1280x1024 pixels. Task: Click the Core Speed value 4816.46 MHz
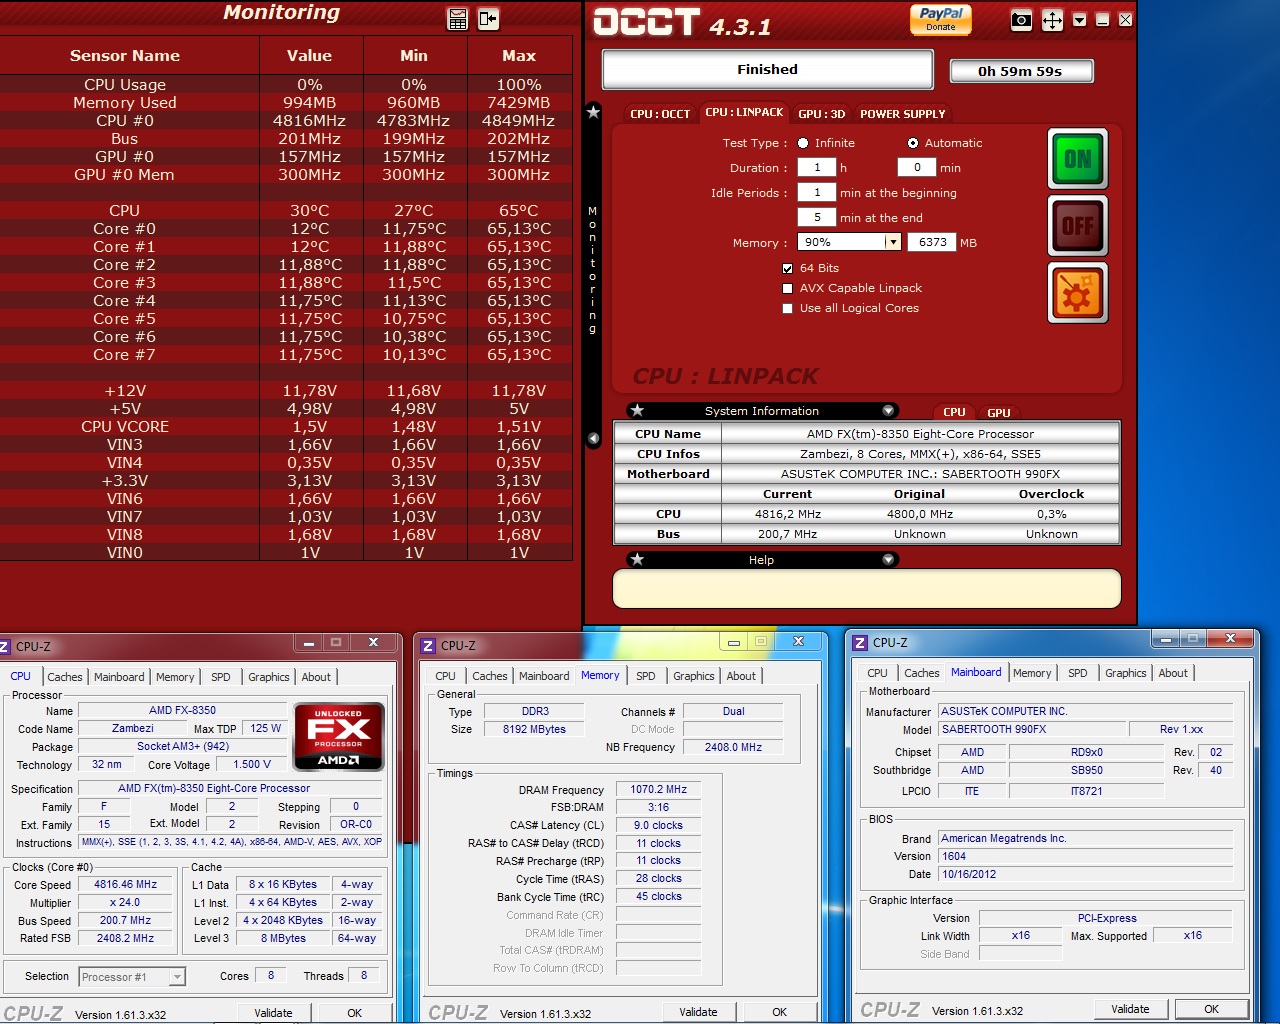(x=126, y=885)
